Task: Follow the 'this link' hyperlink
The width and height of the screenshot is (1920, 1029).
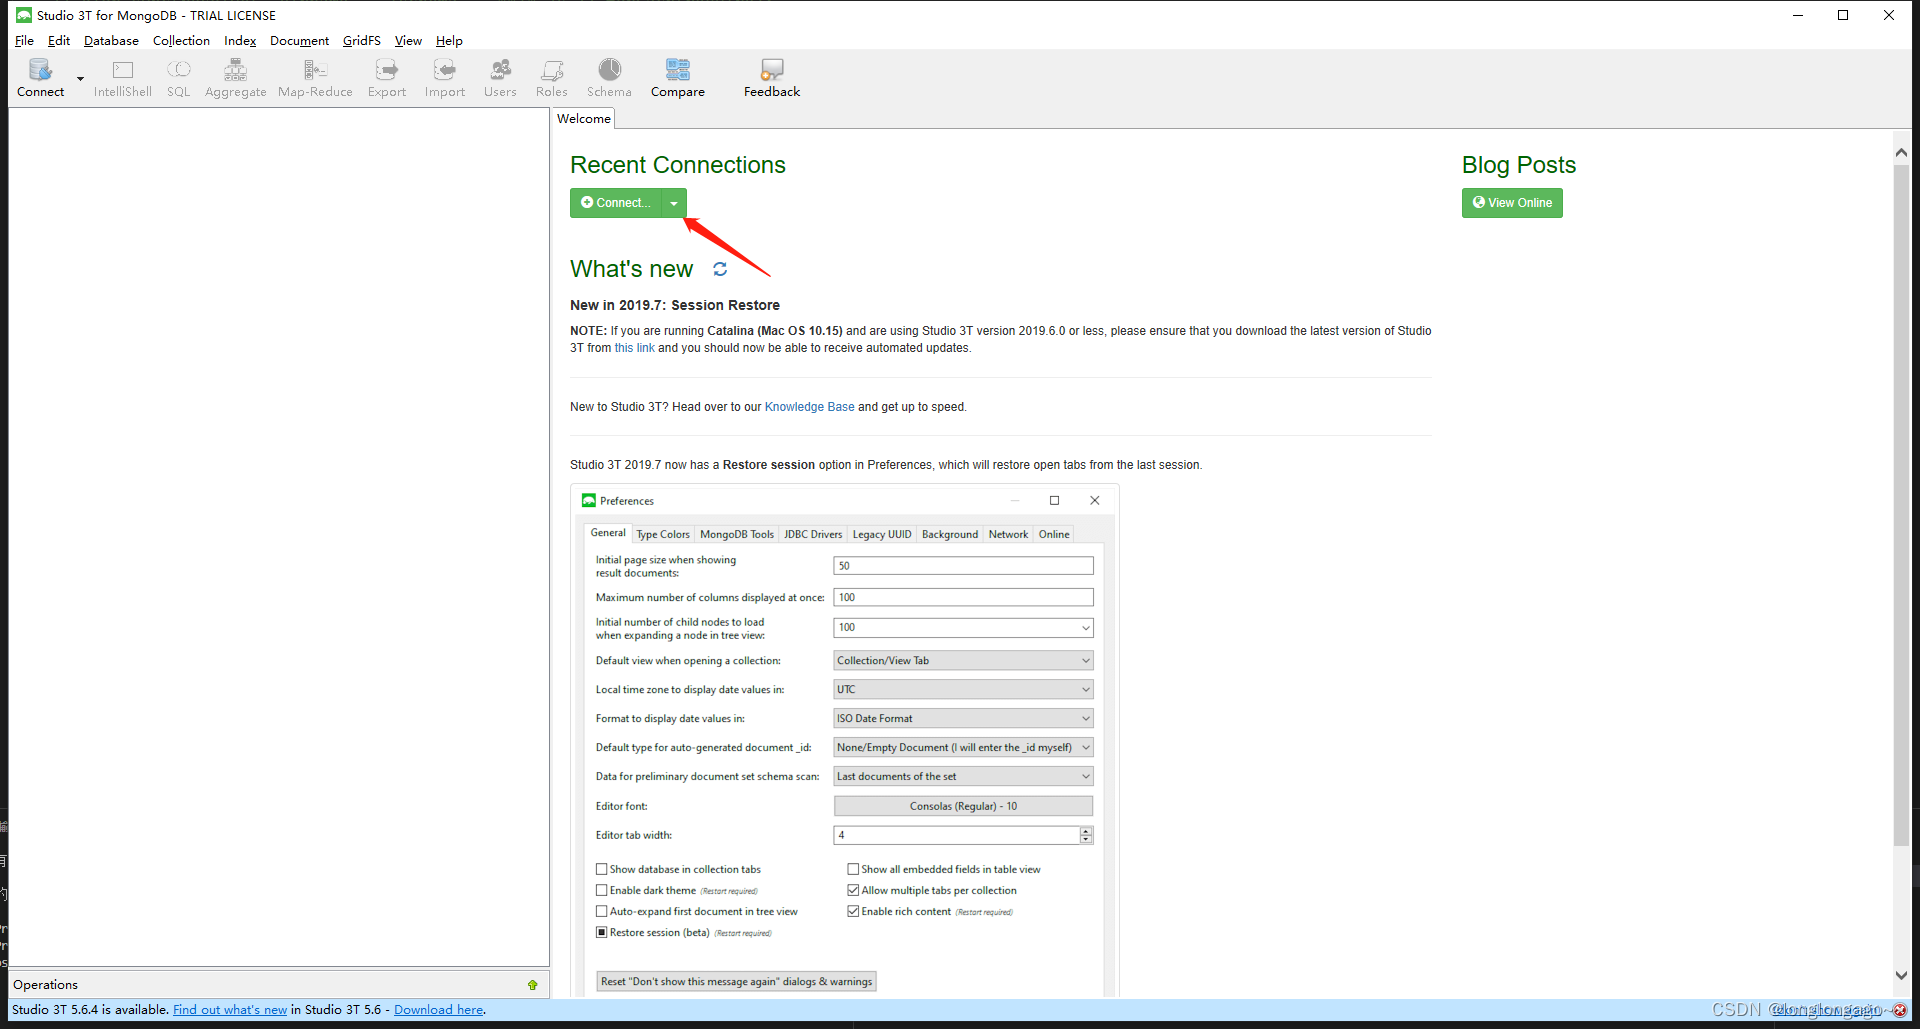Action: click(634, 348)
